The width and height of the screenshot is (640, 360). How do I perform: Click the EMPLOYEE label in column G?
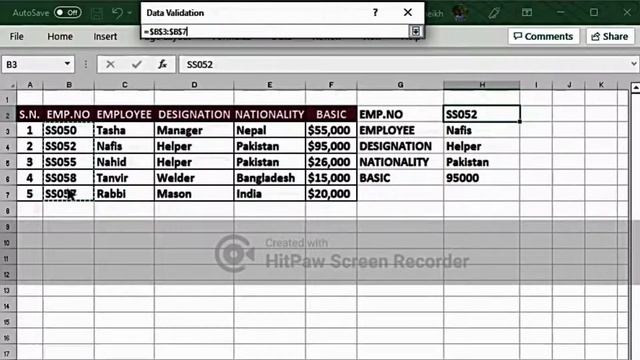coord(400,130)
